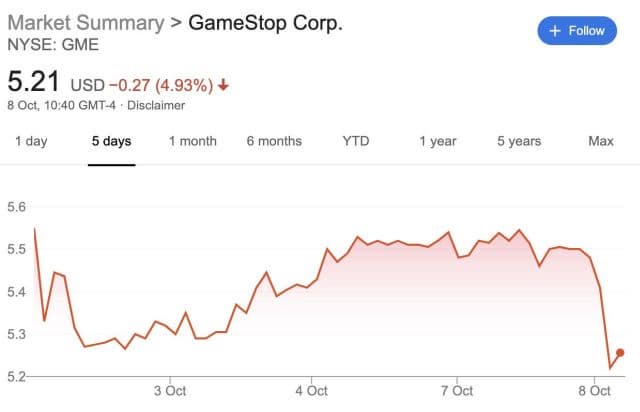
Task: Click the red endpoint dot on chart
Action: click(x=620, y=352)
